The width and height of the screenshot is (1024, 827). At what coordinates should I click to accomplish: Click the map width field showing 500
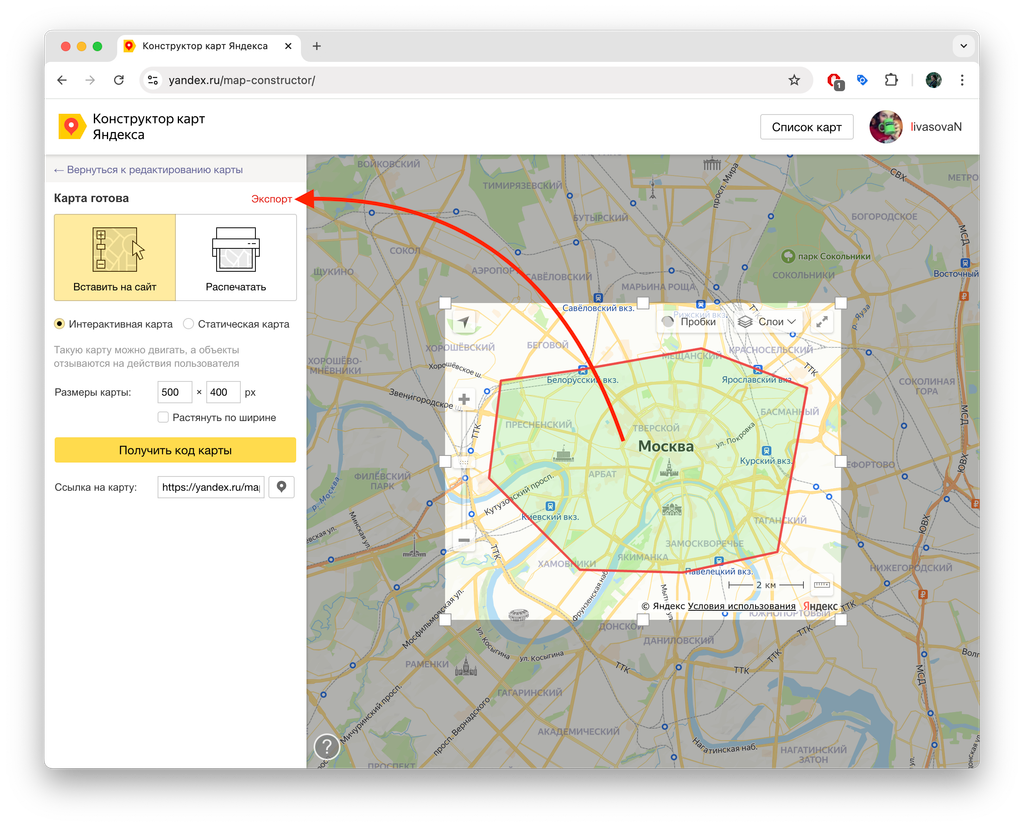(174, 392)
